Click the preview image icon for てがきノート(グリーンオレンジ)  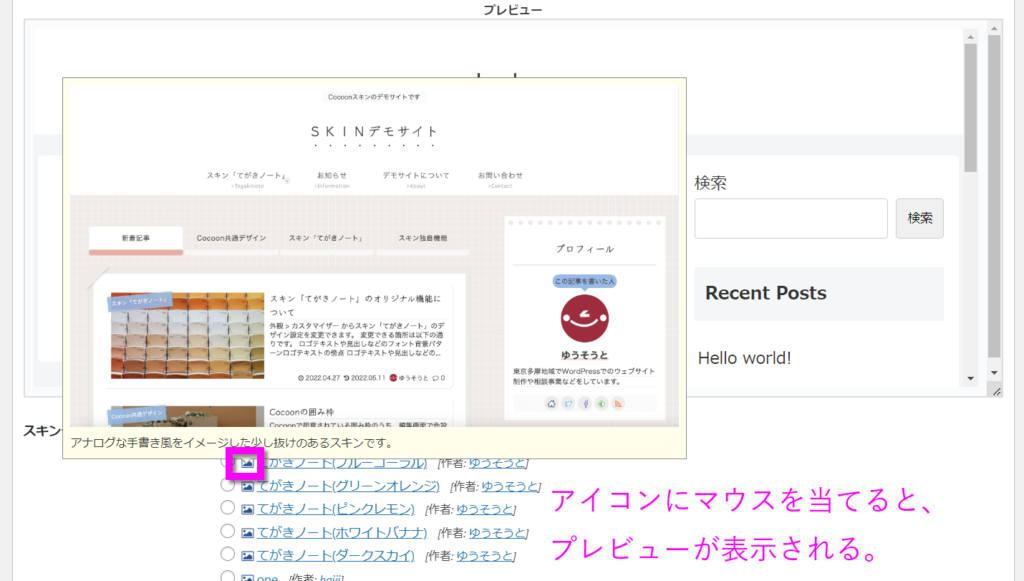click(248, 486)
